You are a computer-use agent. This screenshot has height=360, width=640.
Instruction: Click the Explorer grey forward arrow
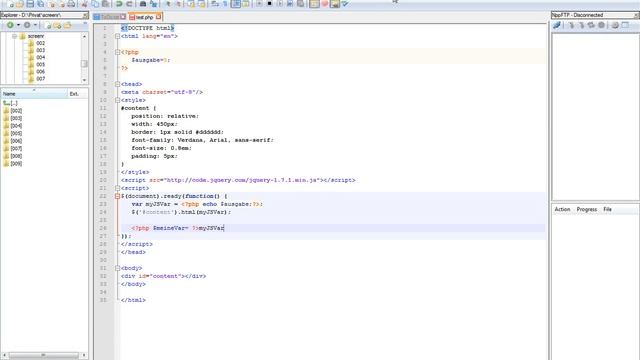pos(27,25)
